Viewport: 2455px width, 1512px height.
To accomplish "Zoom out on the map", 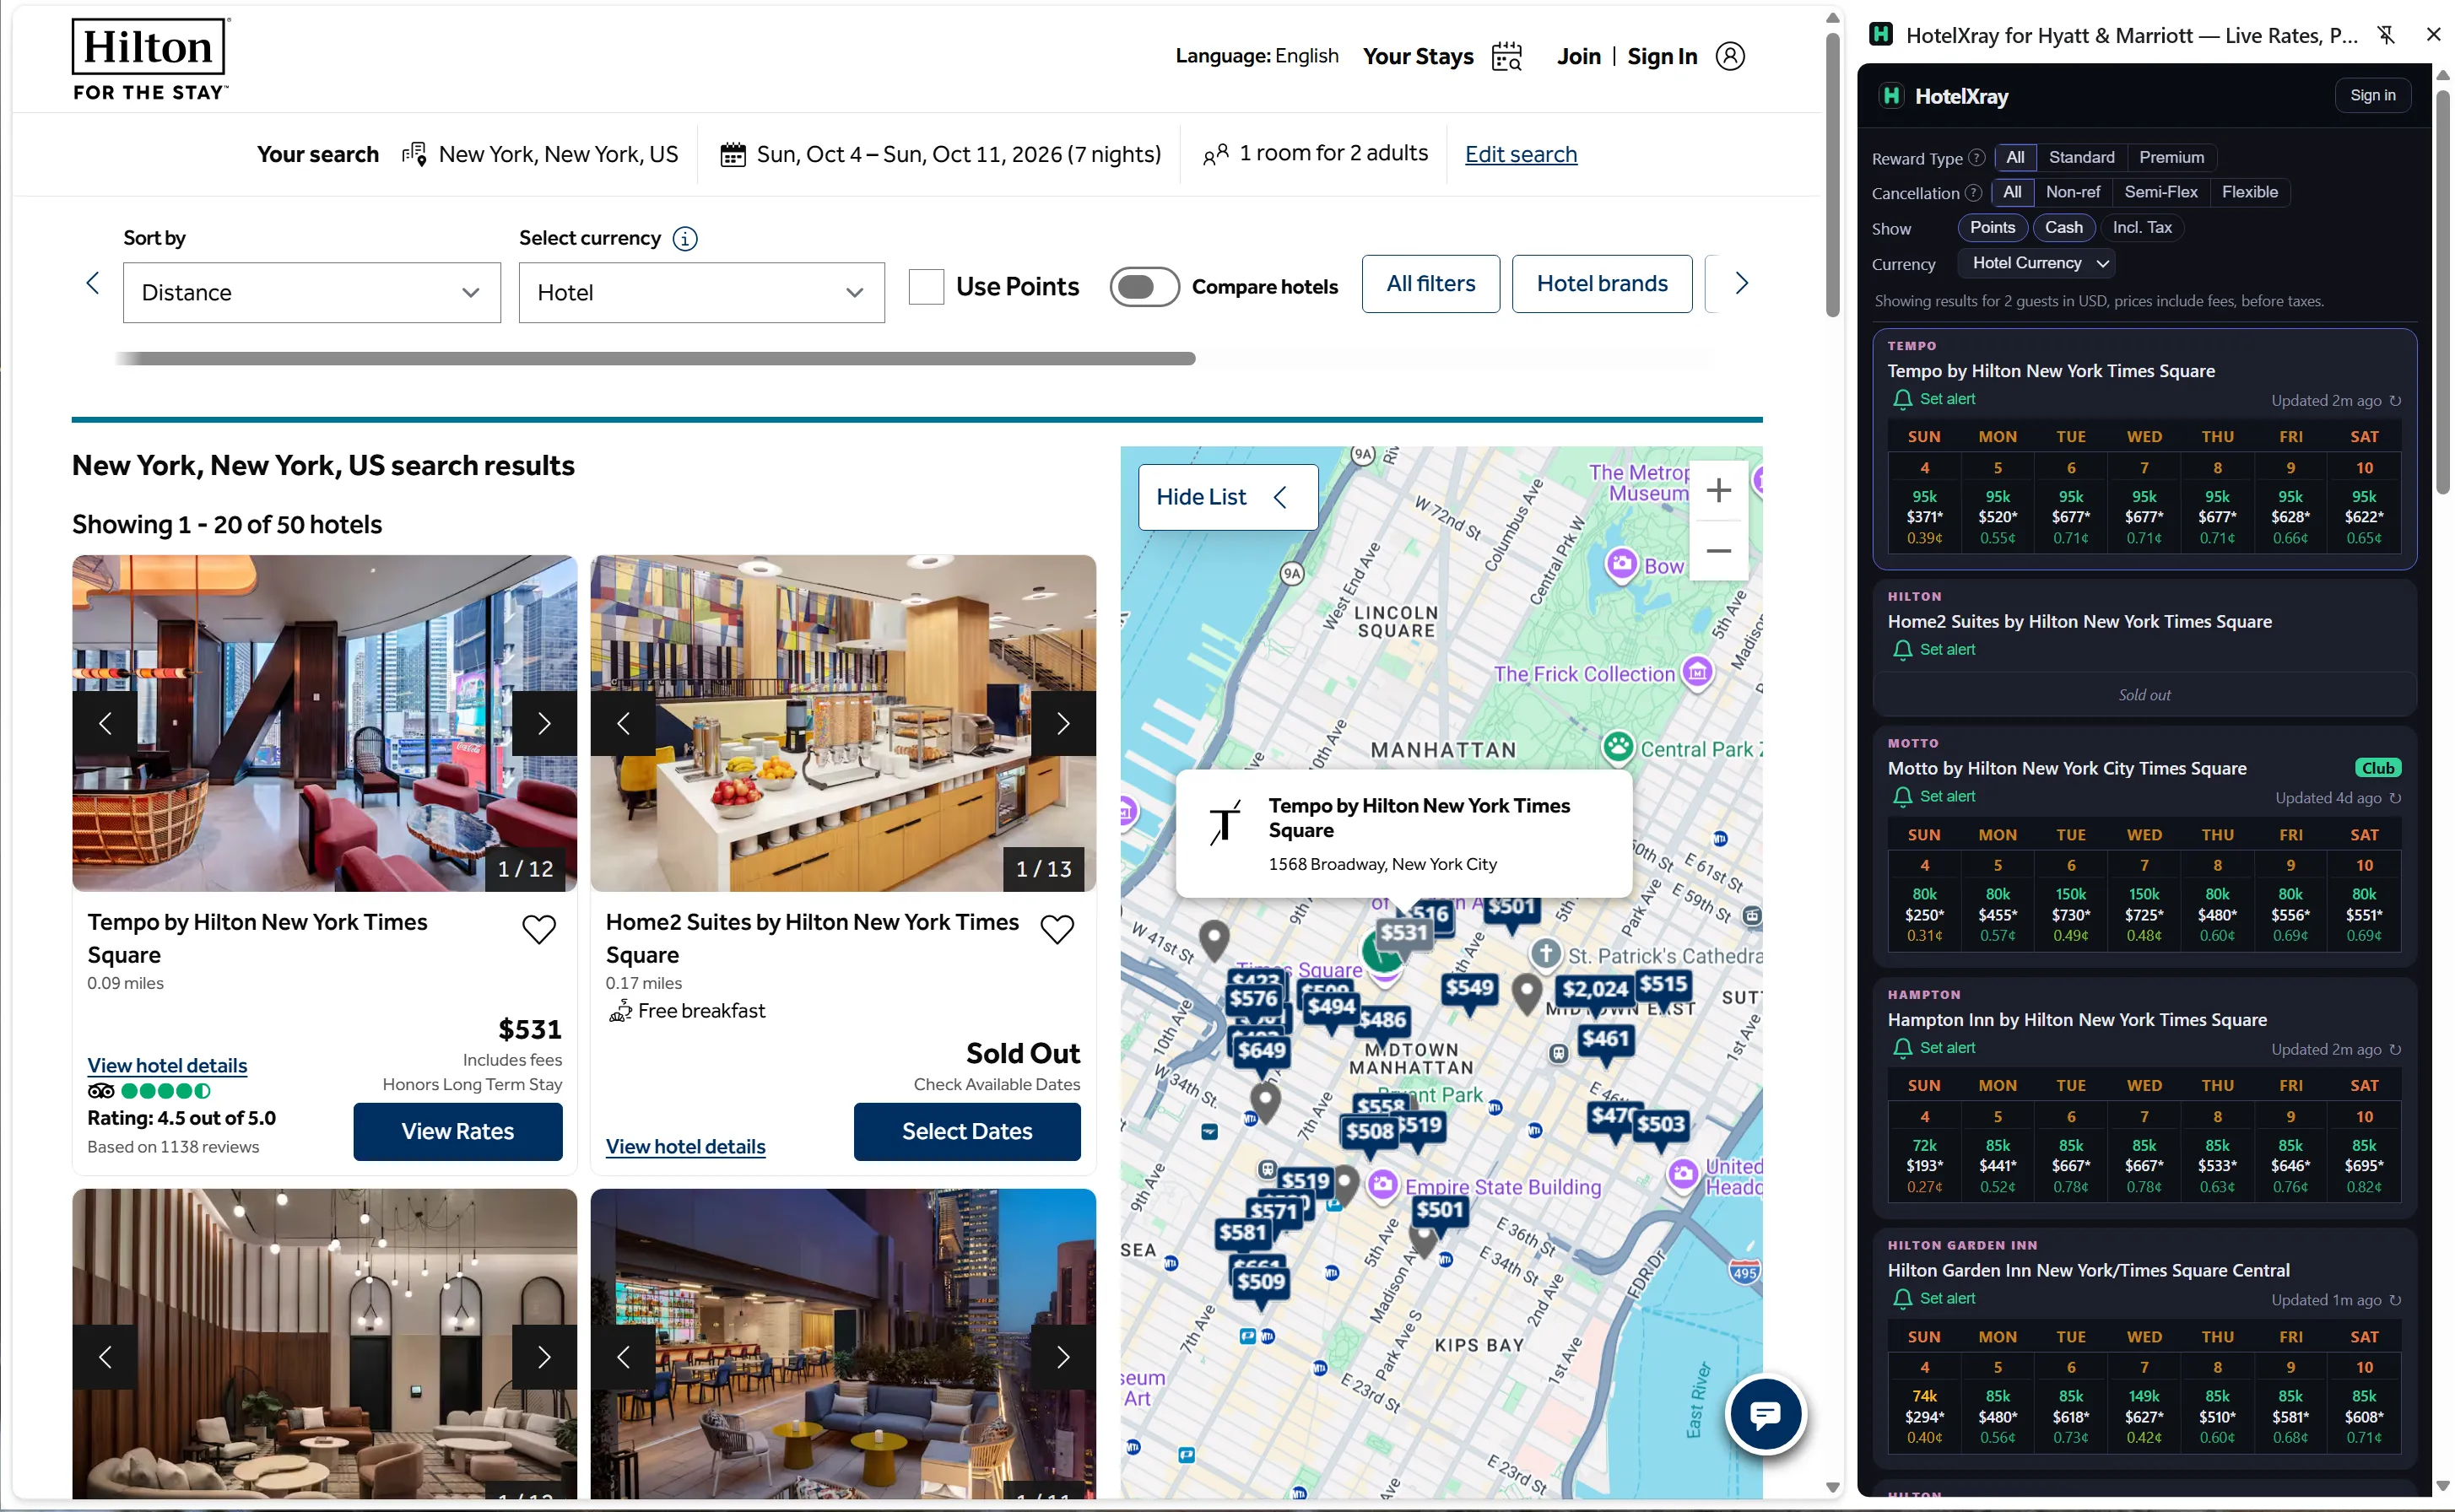I will click(x=1718, y=551).
